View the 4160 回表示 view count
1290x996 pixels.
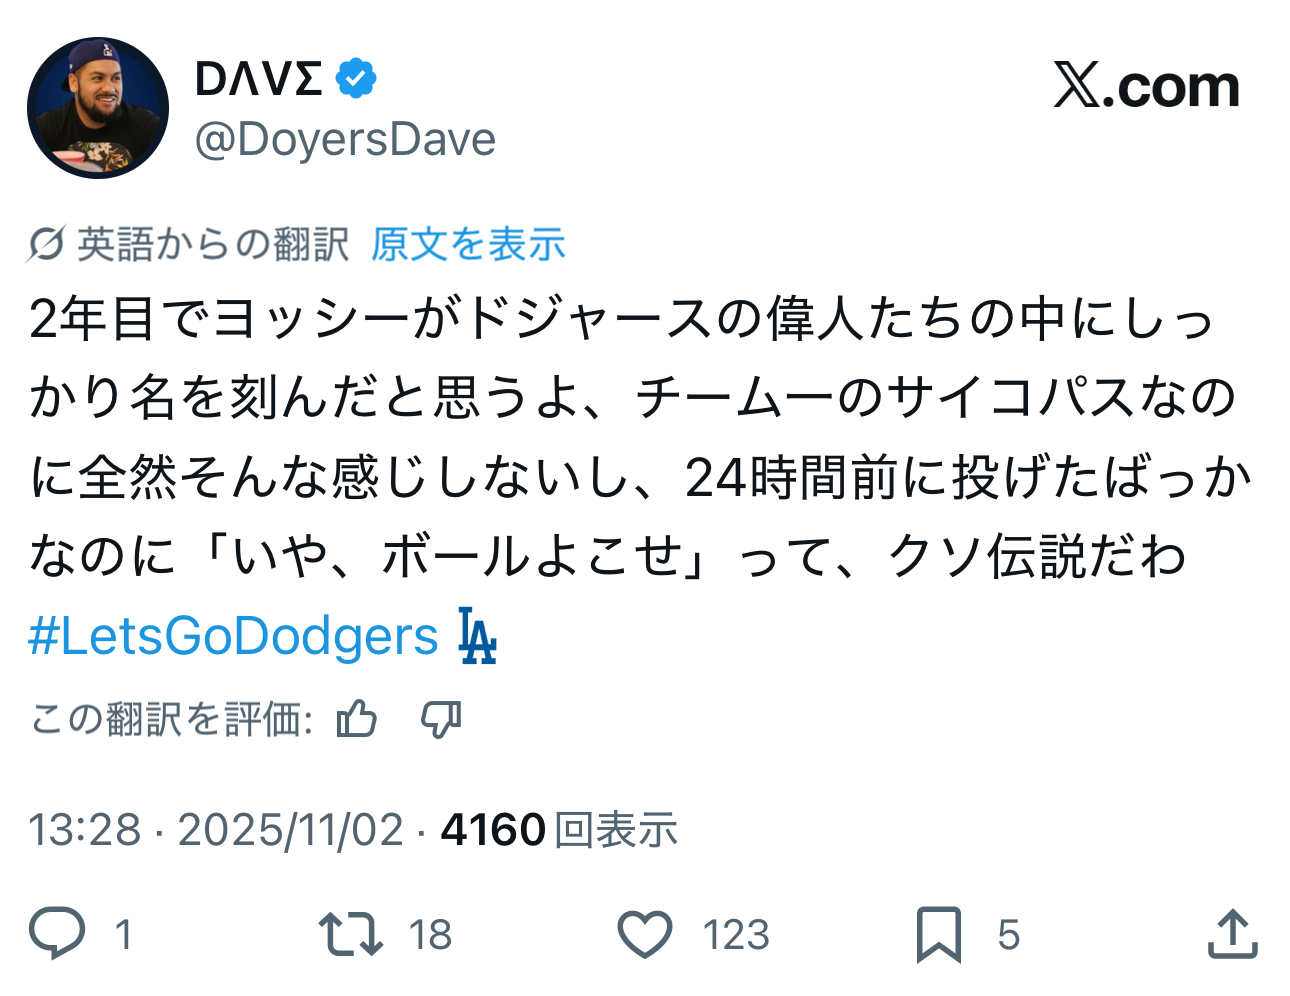pyautogui.click(x=559, y=830)
